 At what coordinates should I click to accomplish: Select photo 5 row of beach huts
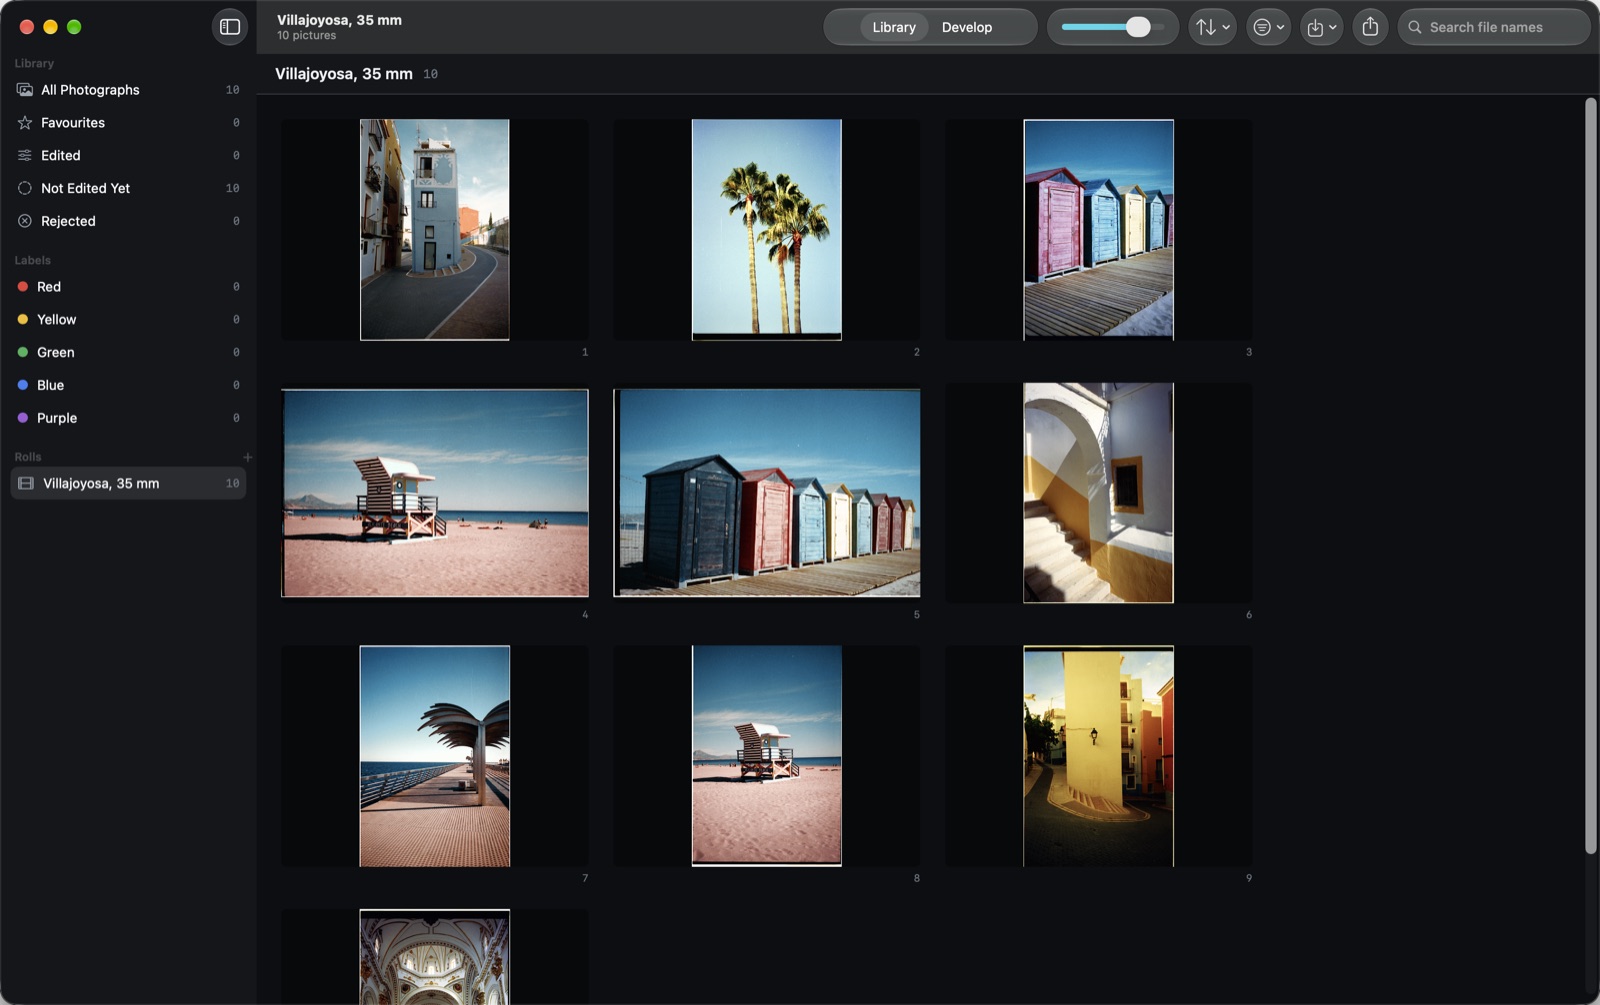(767, 493)
